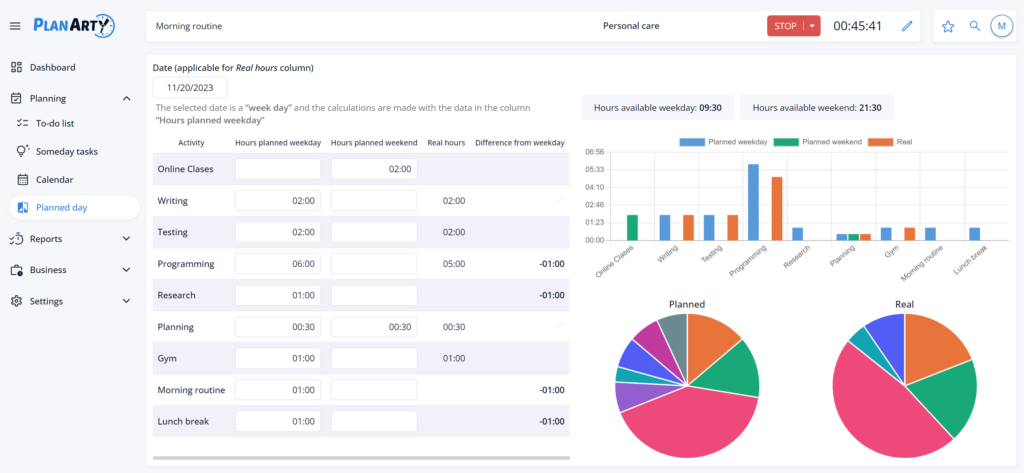
Task: Click the date field showing 11/20/2023
Action: (x=190, y=87)
